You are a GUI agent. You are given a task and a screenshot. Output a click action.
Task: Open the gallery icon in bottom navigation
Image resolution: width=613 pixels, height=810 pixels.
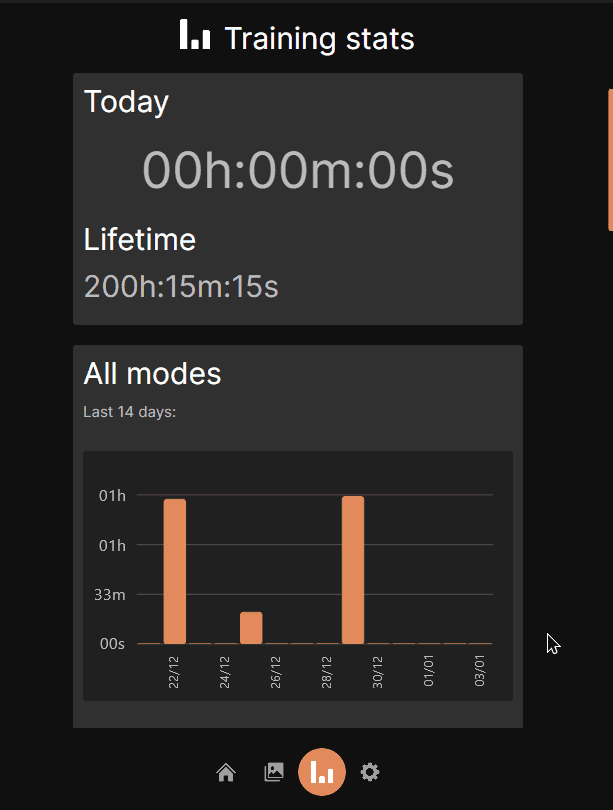[x=273, y=771]
